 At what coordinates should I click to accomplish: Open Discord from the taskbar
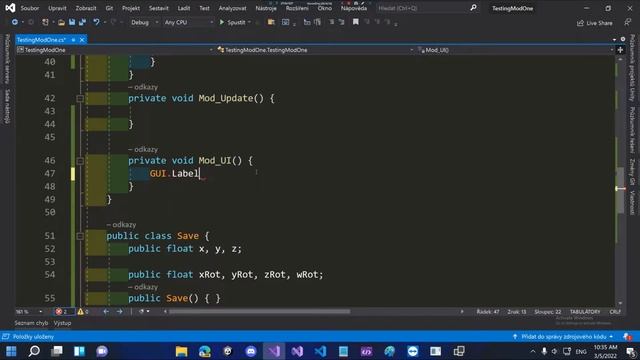(x=251, y=351)
